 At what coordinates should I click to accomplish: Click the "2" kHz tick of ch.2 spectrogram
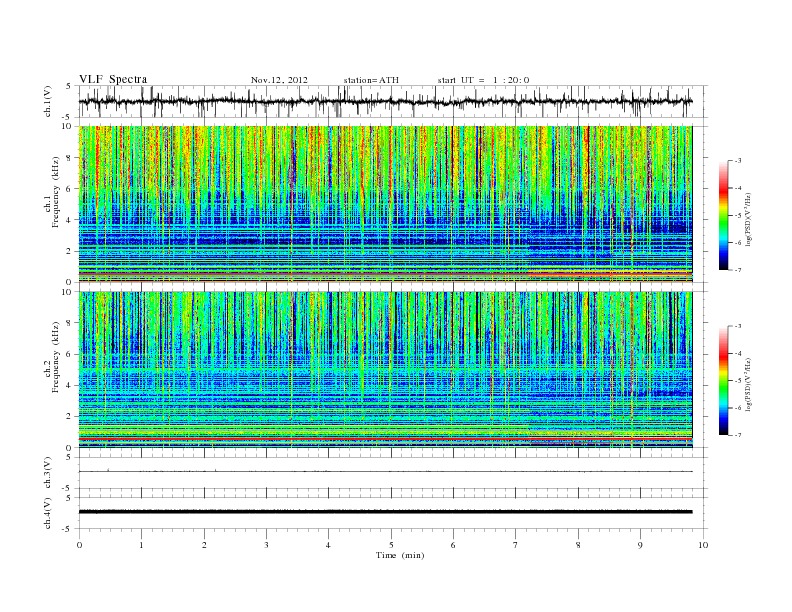click(x=69, y=417)
